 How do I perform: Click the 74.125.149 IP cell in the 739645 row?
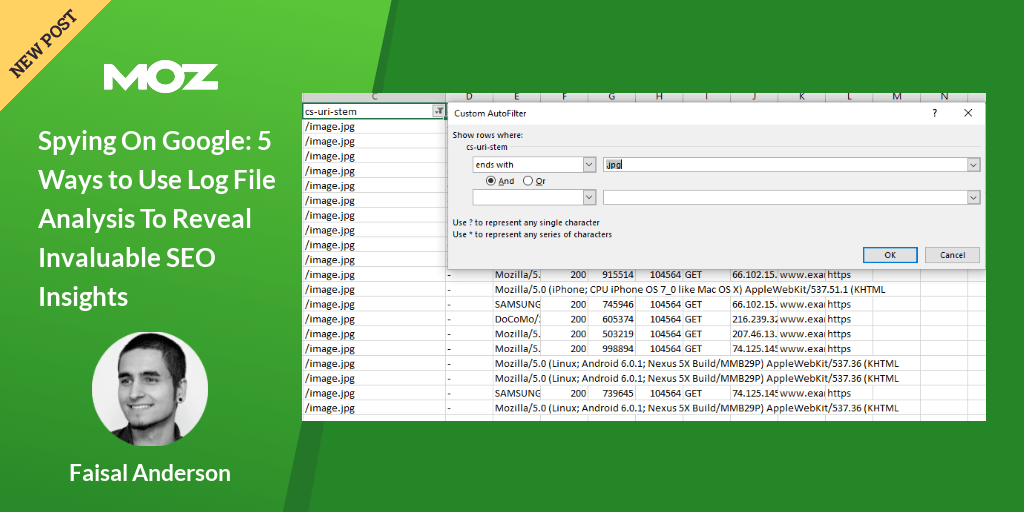(x=754, y=393)
